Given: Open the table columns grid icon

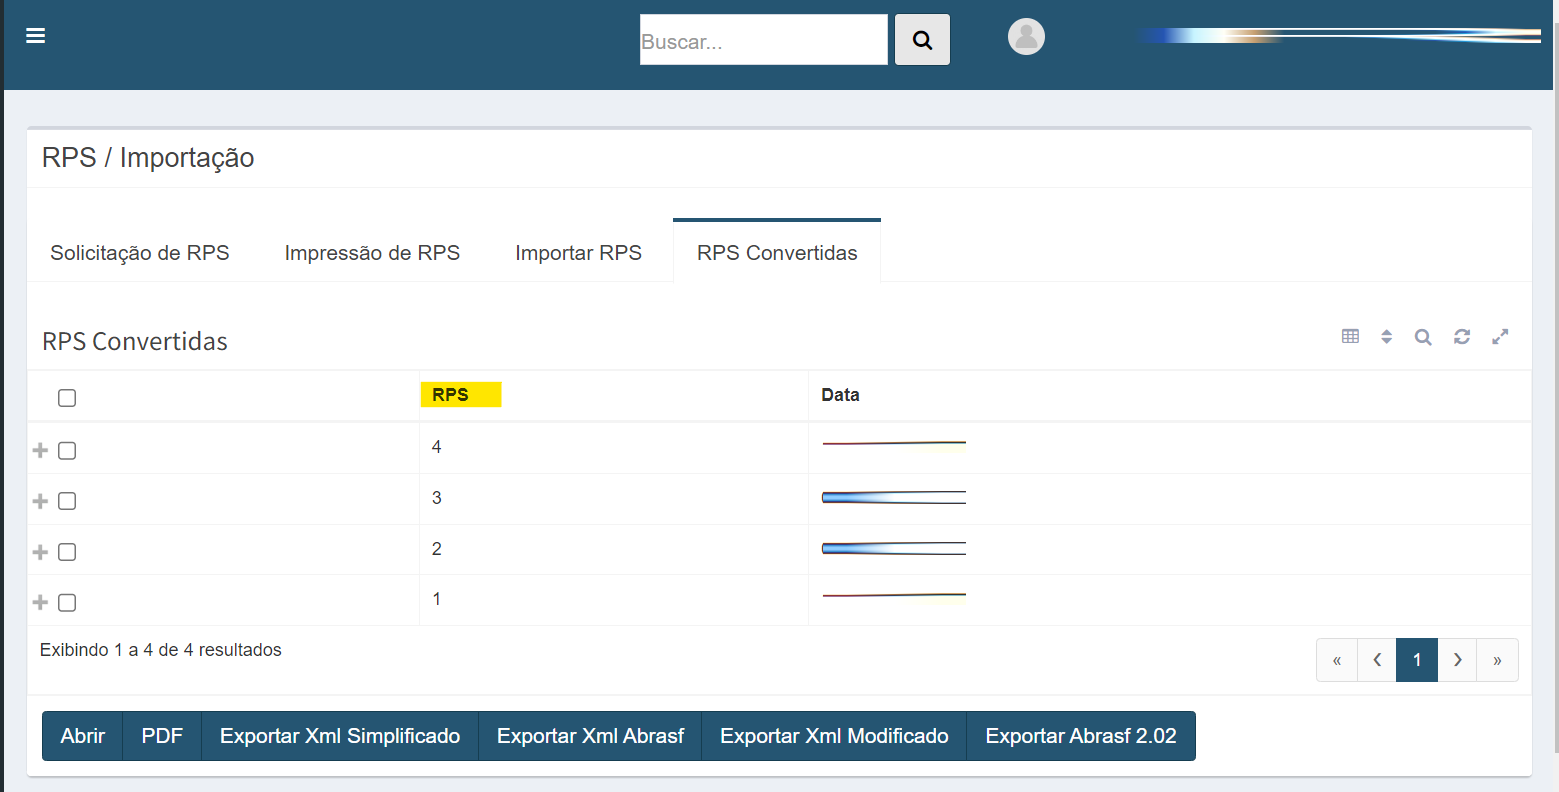Looking at the screenshot, I should tap(1350, 337).
